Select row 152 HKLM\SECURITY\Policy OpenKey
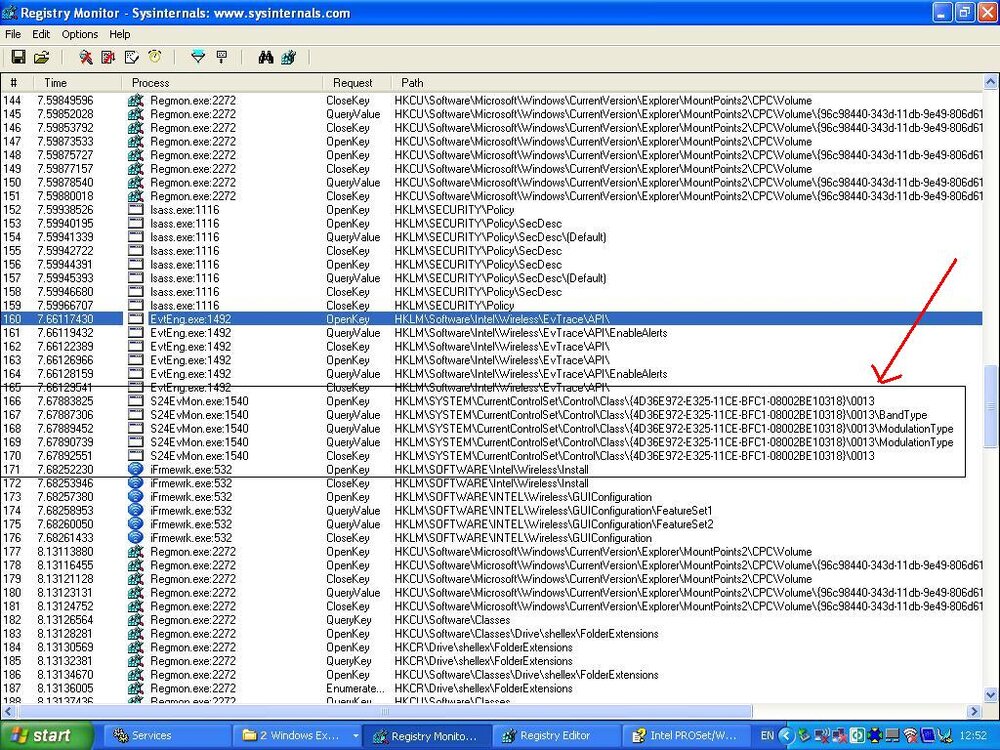The image size is (1000, 750). click(x=491, y=210)
